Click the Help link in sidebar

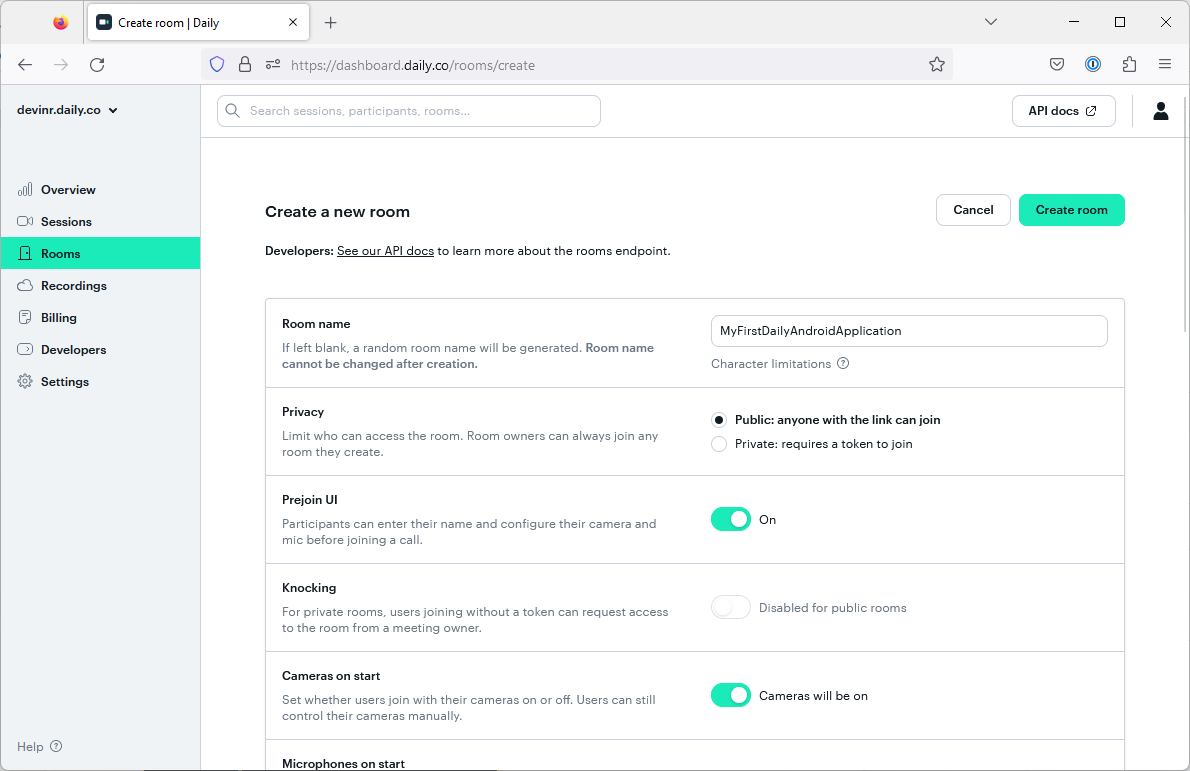click(30, 747)
